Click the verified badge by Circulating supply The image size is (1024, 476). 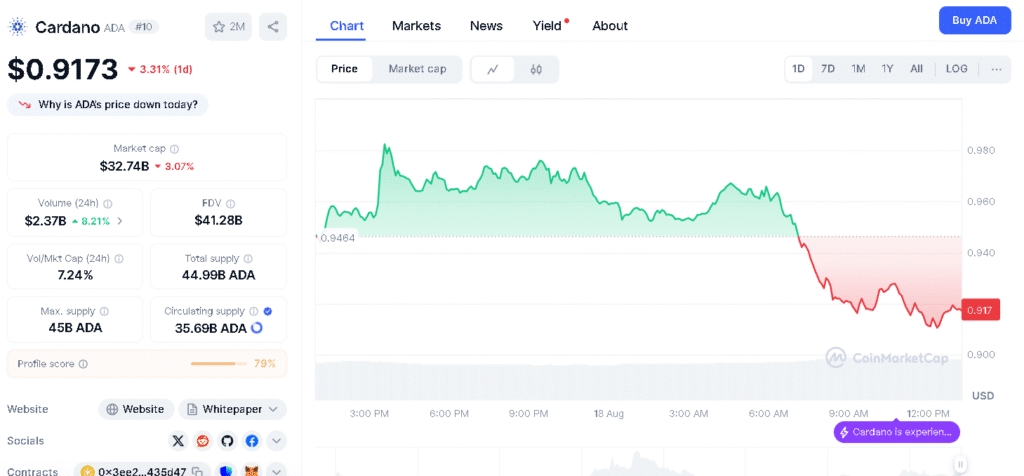[267, 311]
